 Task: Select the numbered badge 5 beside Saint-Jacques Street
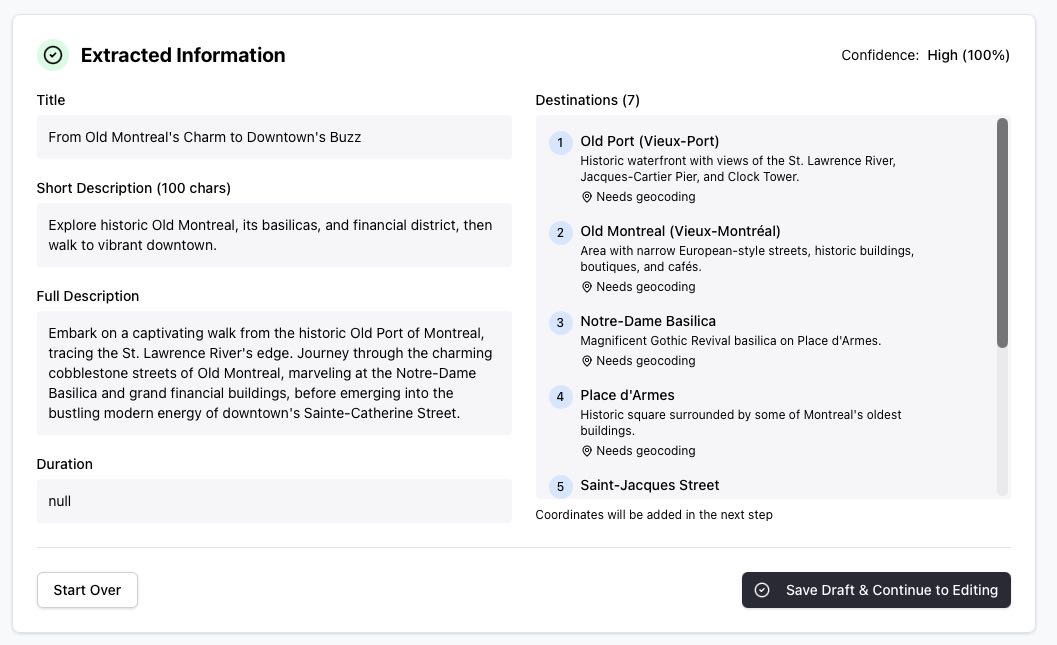[x=560, y=487]
